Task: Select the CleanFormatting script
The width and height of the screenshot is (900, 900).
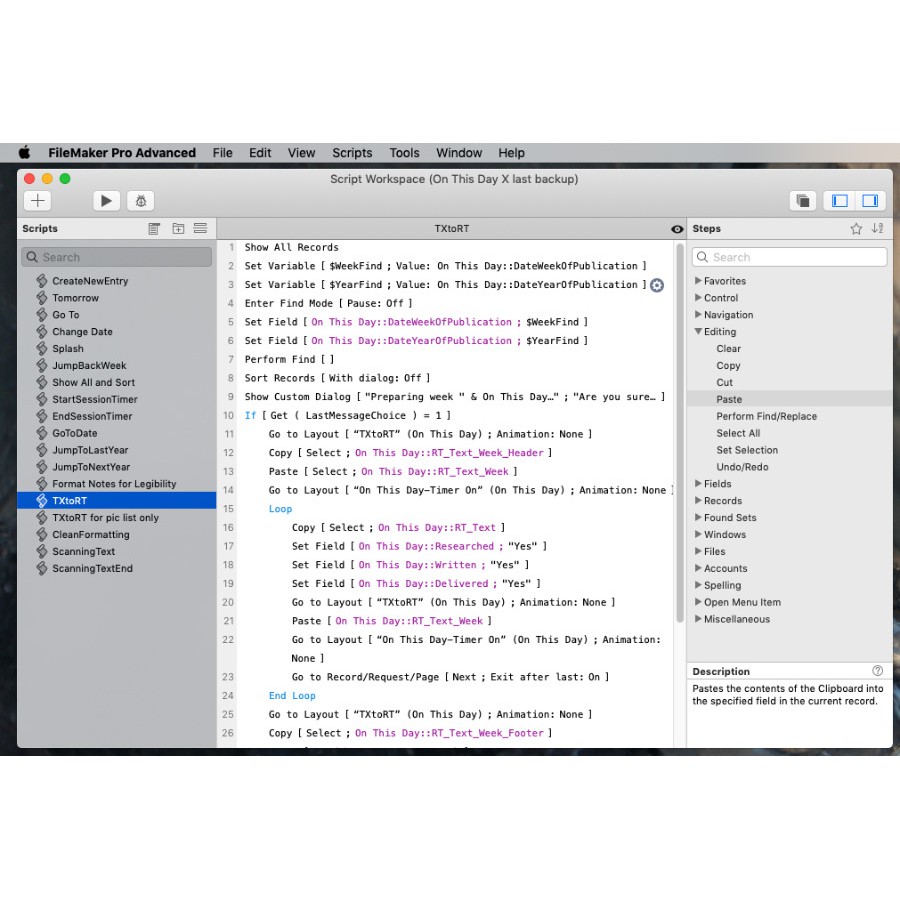Action: click(91, 534)
